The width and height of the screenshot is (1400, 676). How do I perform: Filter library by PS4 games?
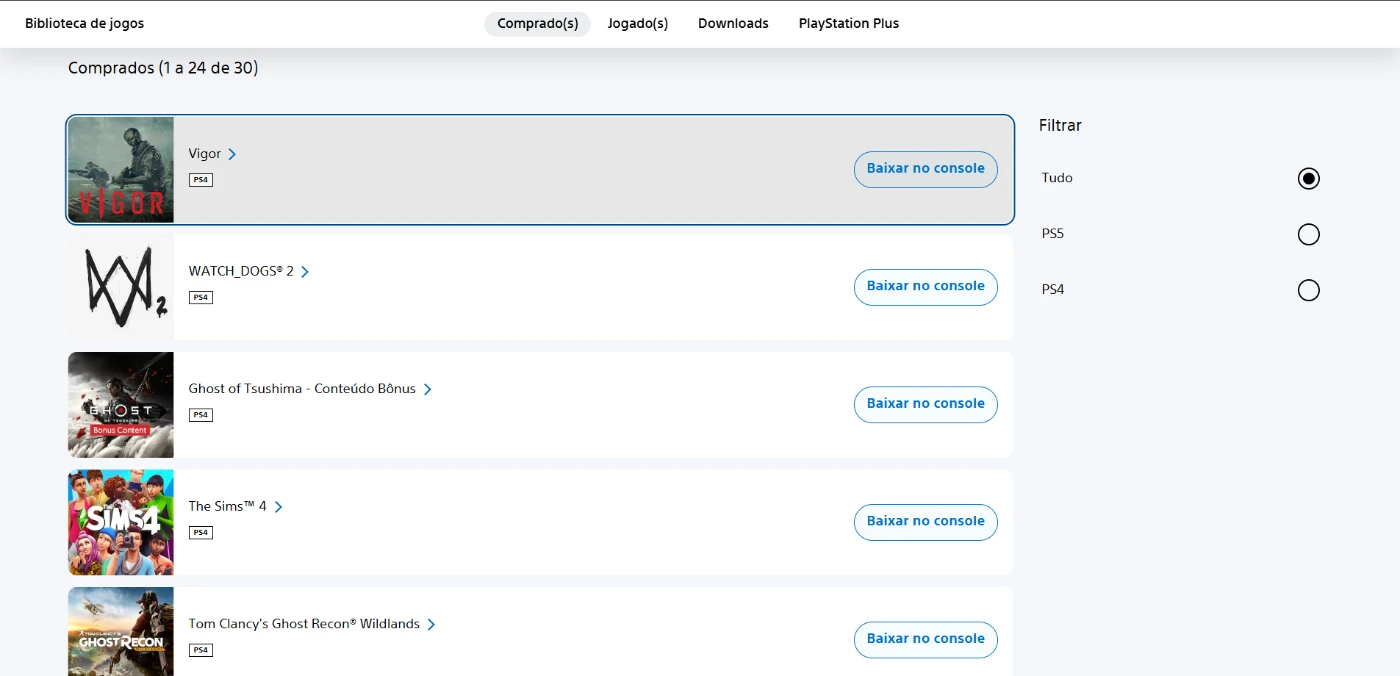pos(1308,291)
